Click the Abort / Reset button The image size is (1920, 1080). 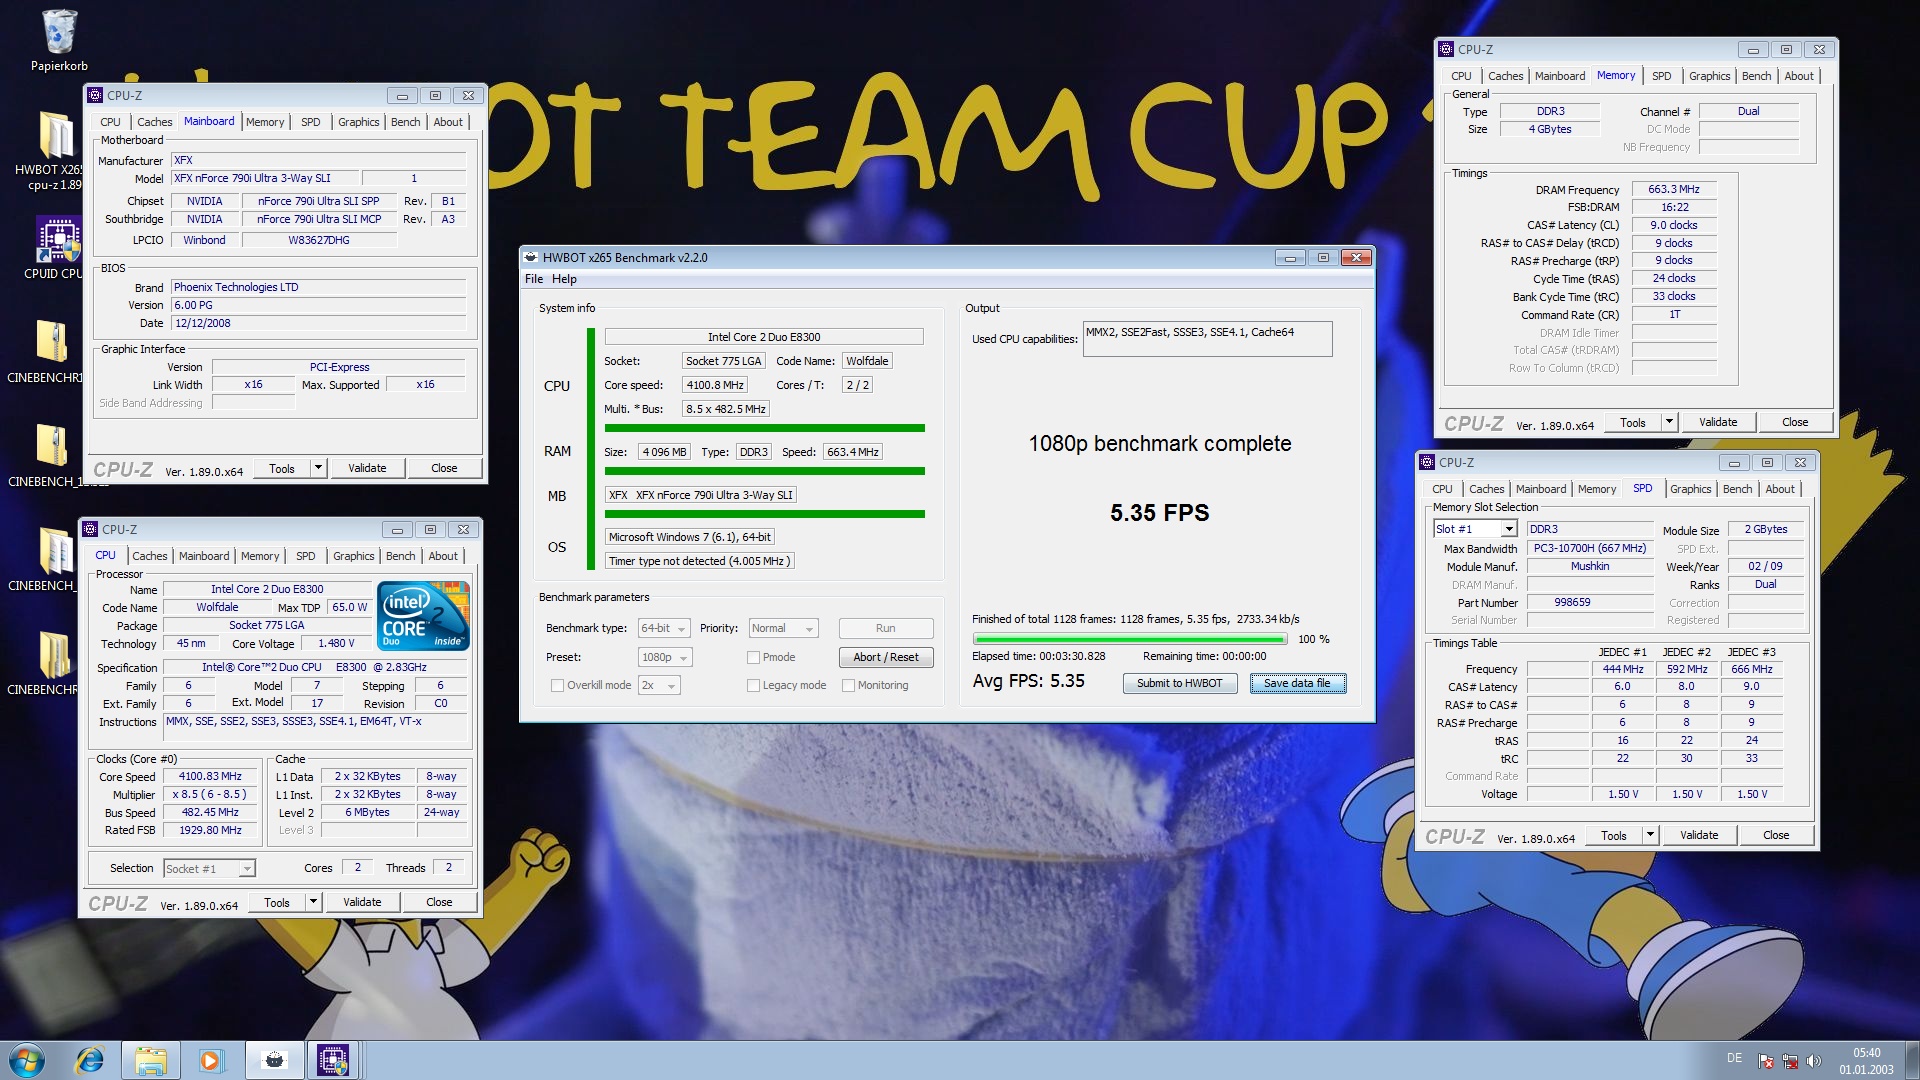tap(886, 657)
